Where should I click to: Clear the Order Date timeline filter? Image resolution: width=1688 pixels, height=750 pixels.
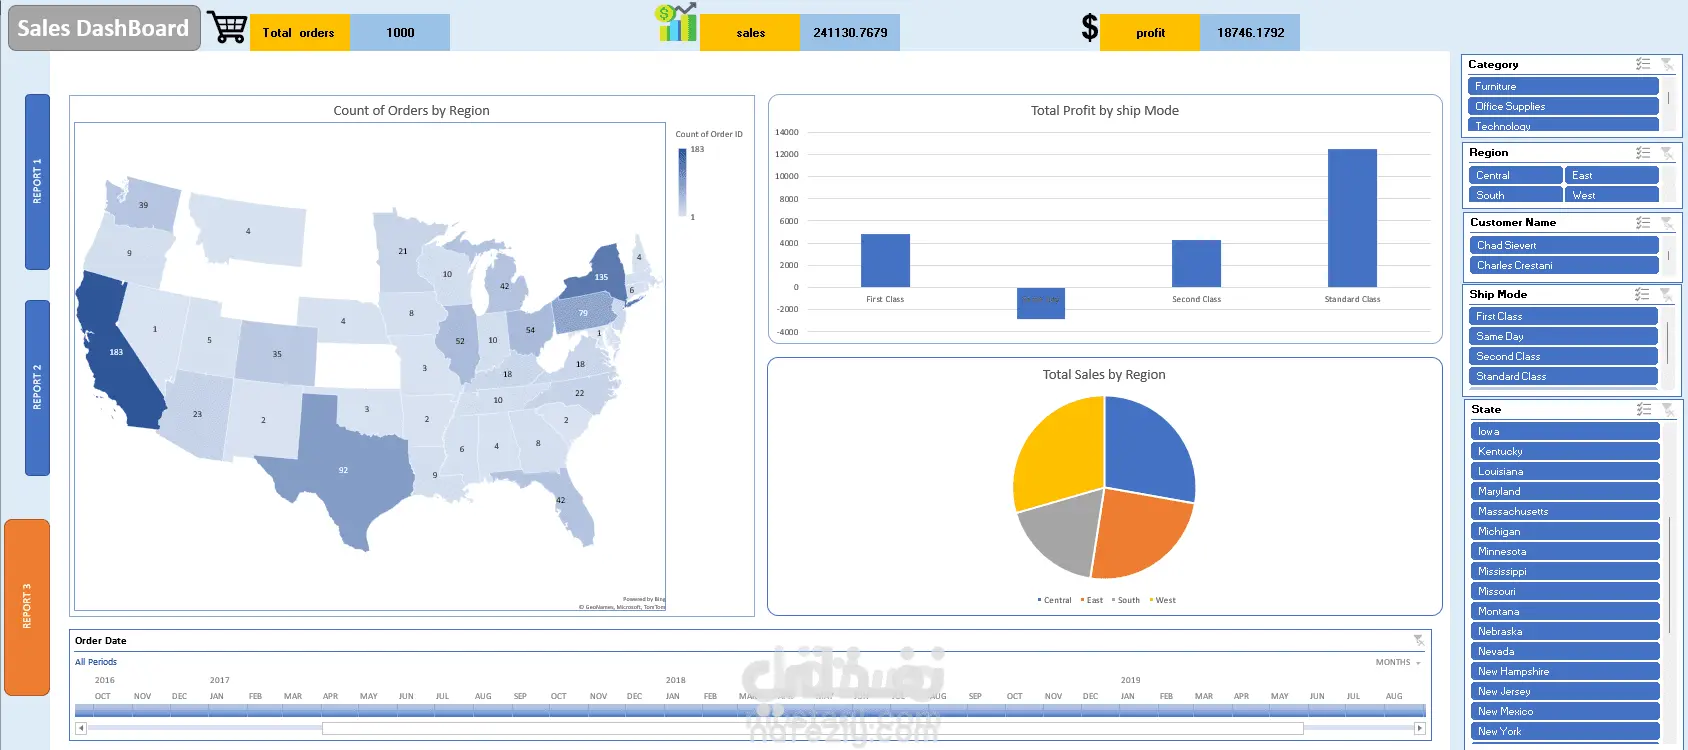tap(1419, 640)
